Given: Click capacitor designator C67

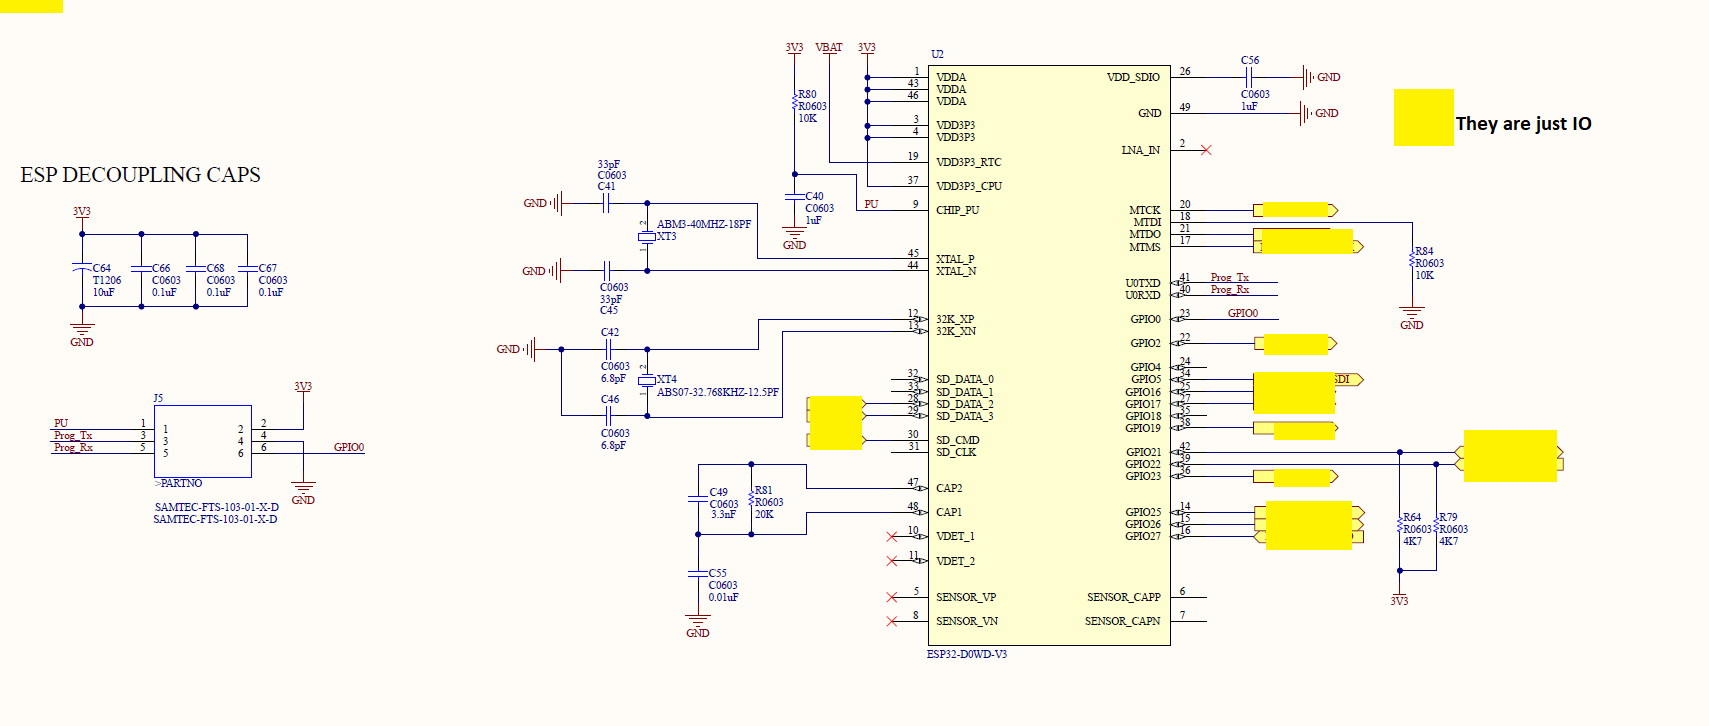Looking at the screenshot, I should coord(268,268).
